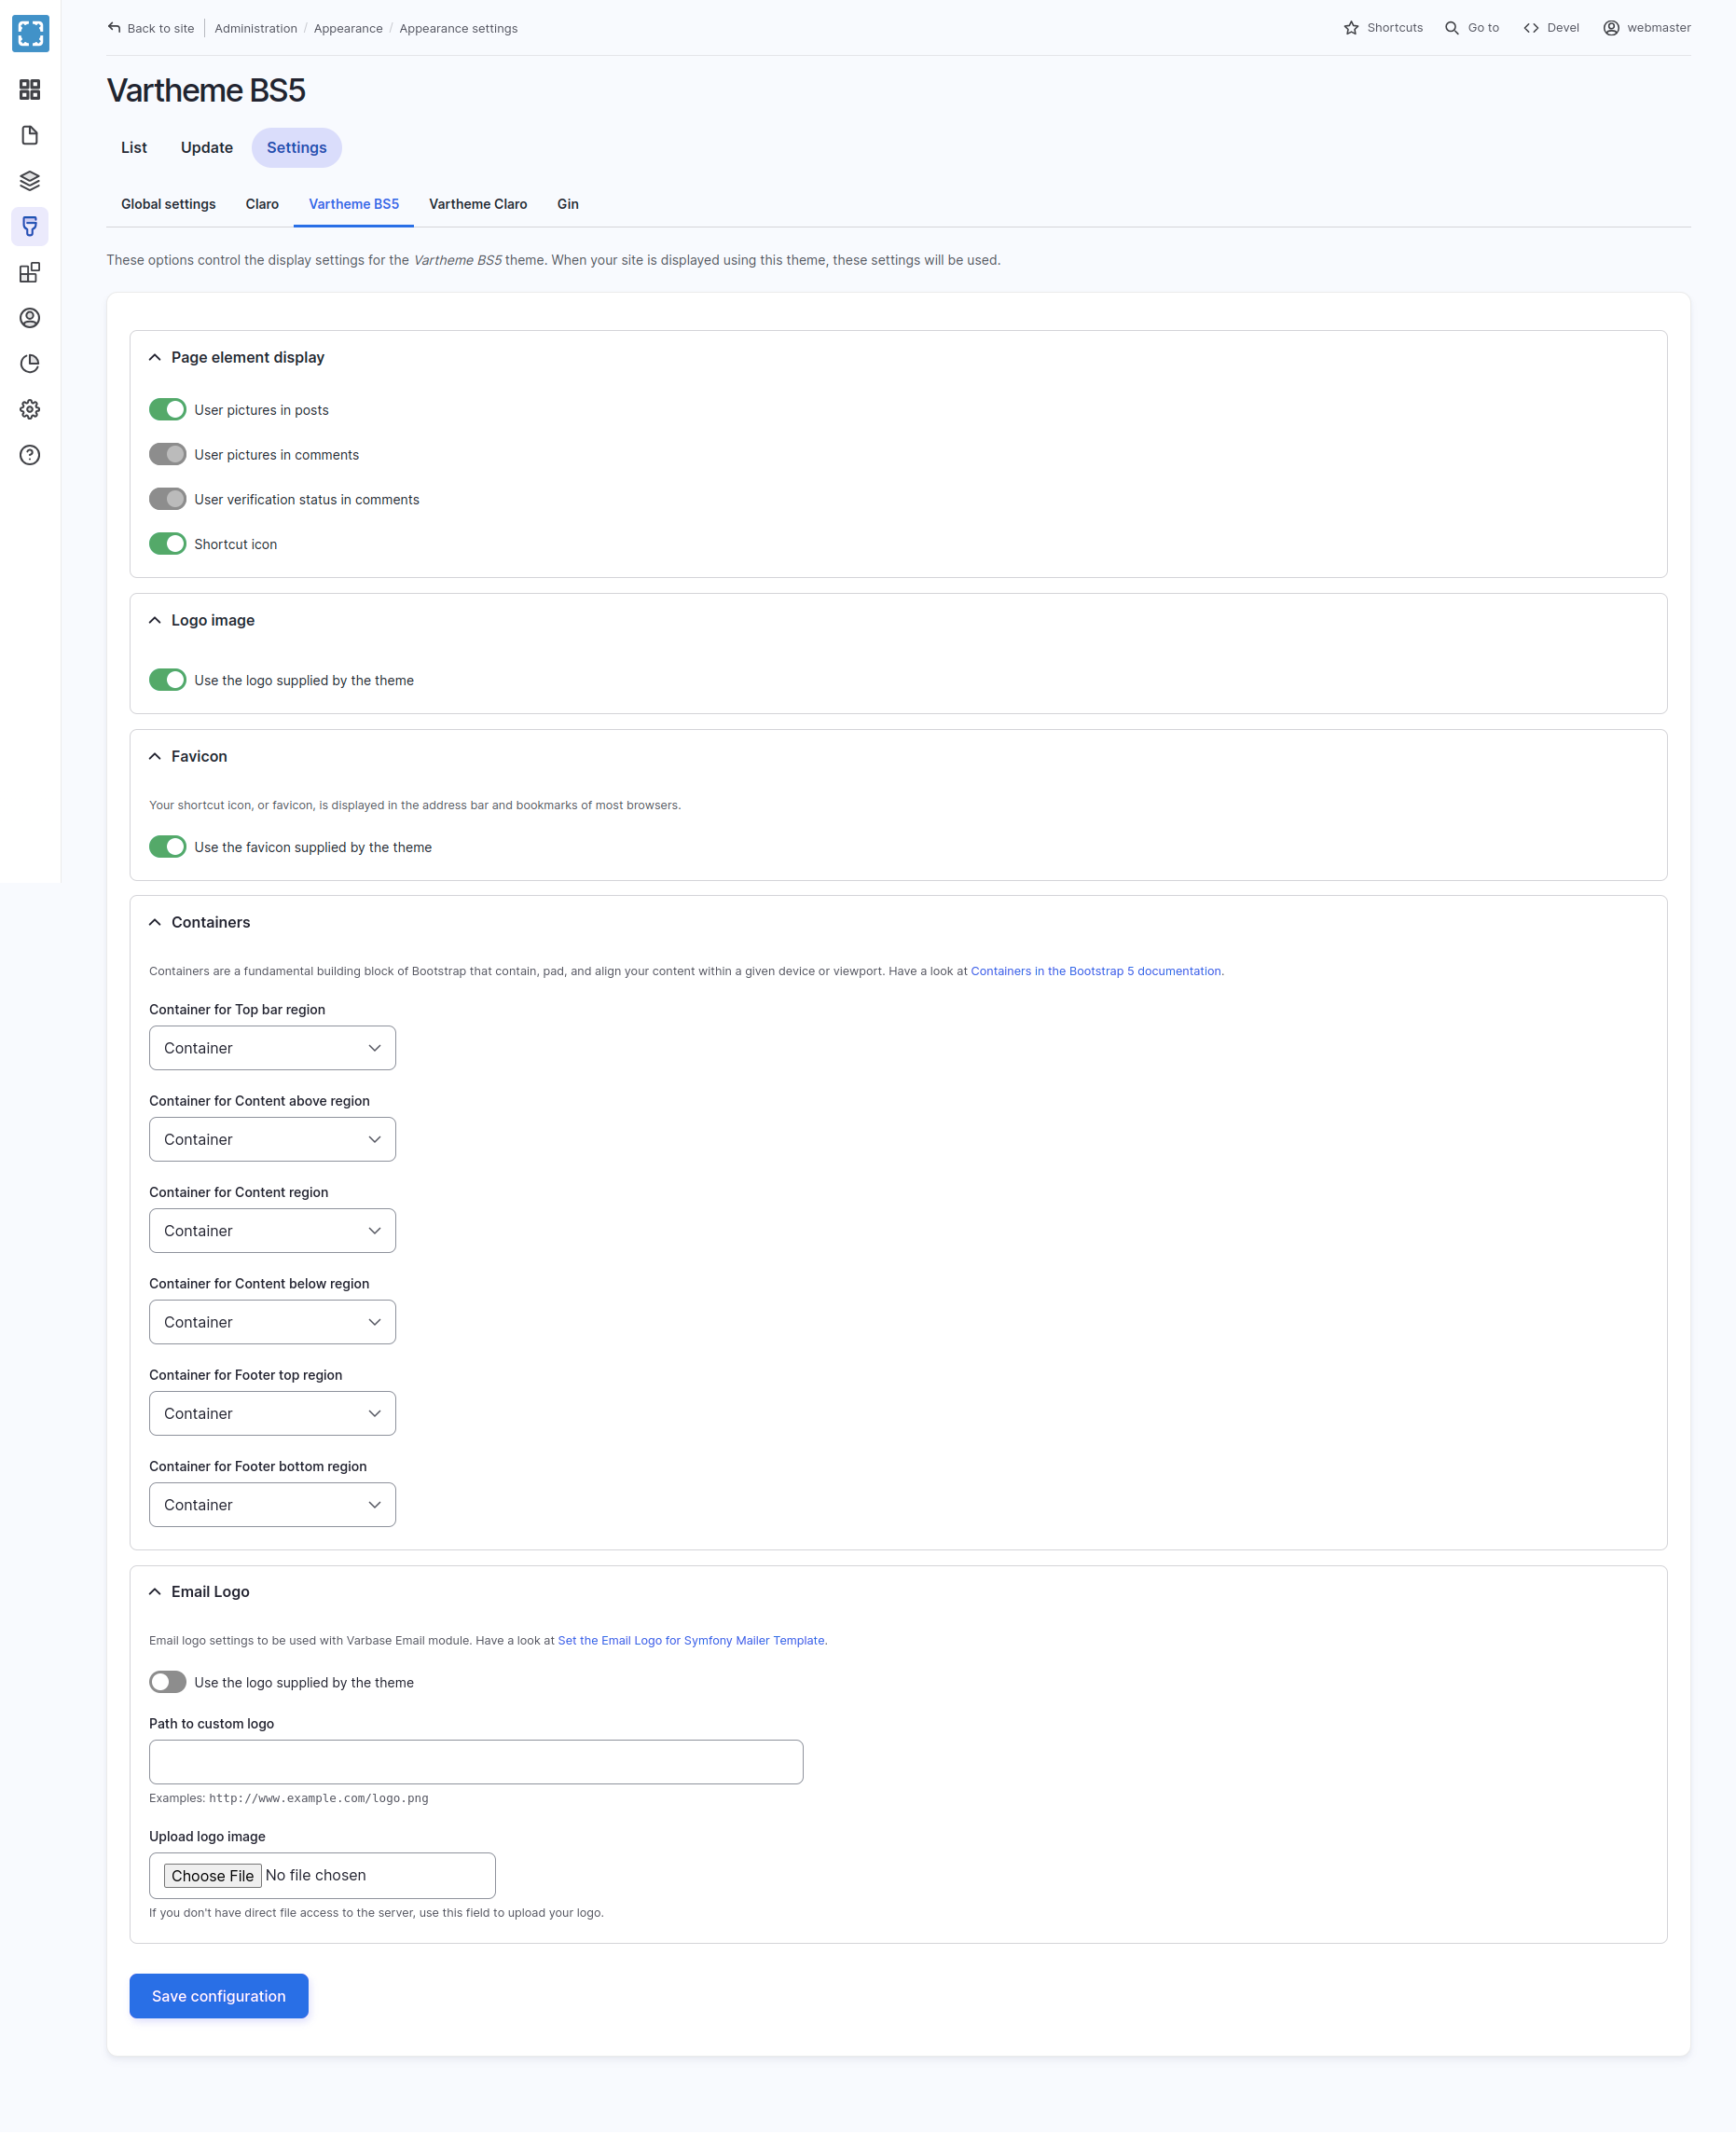Turn on Email Logo theme logo toggle
Image resolution: width=1736 pixels, height=2134 pixels.
(167, 1682)
